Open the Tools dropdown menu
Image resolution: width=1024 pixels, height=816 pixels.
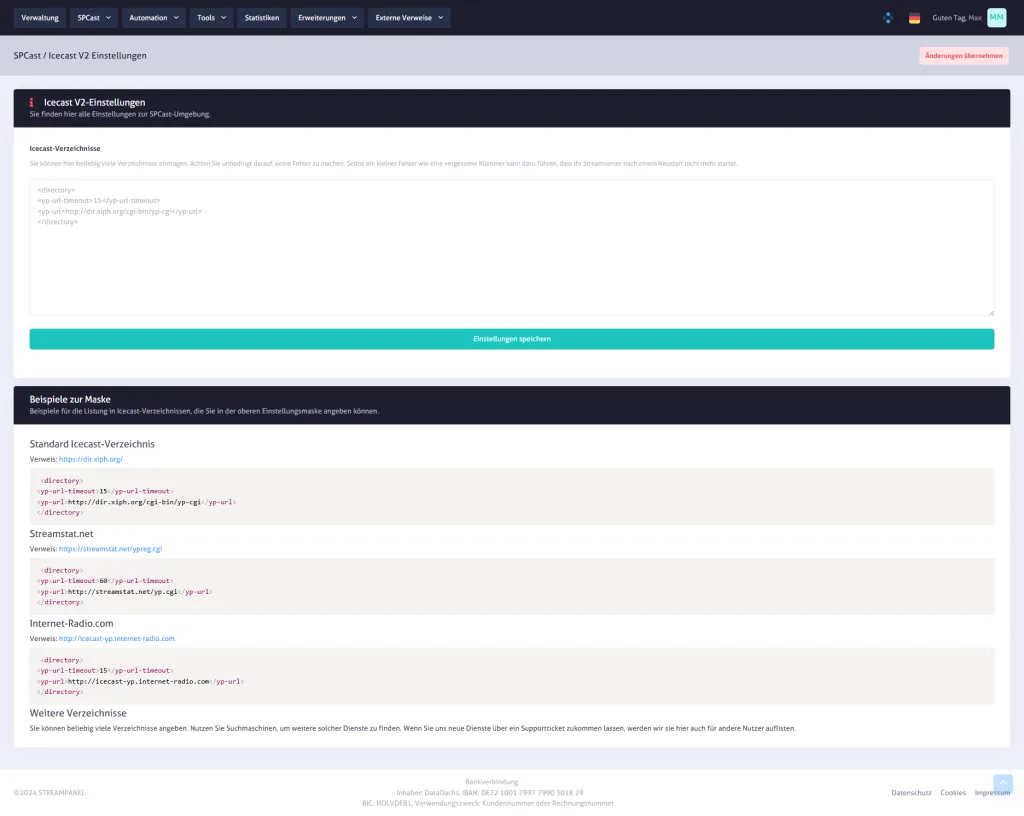click(211, 18)
